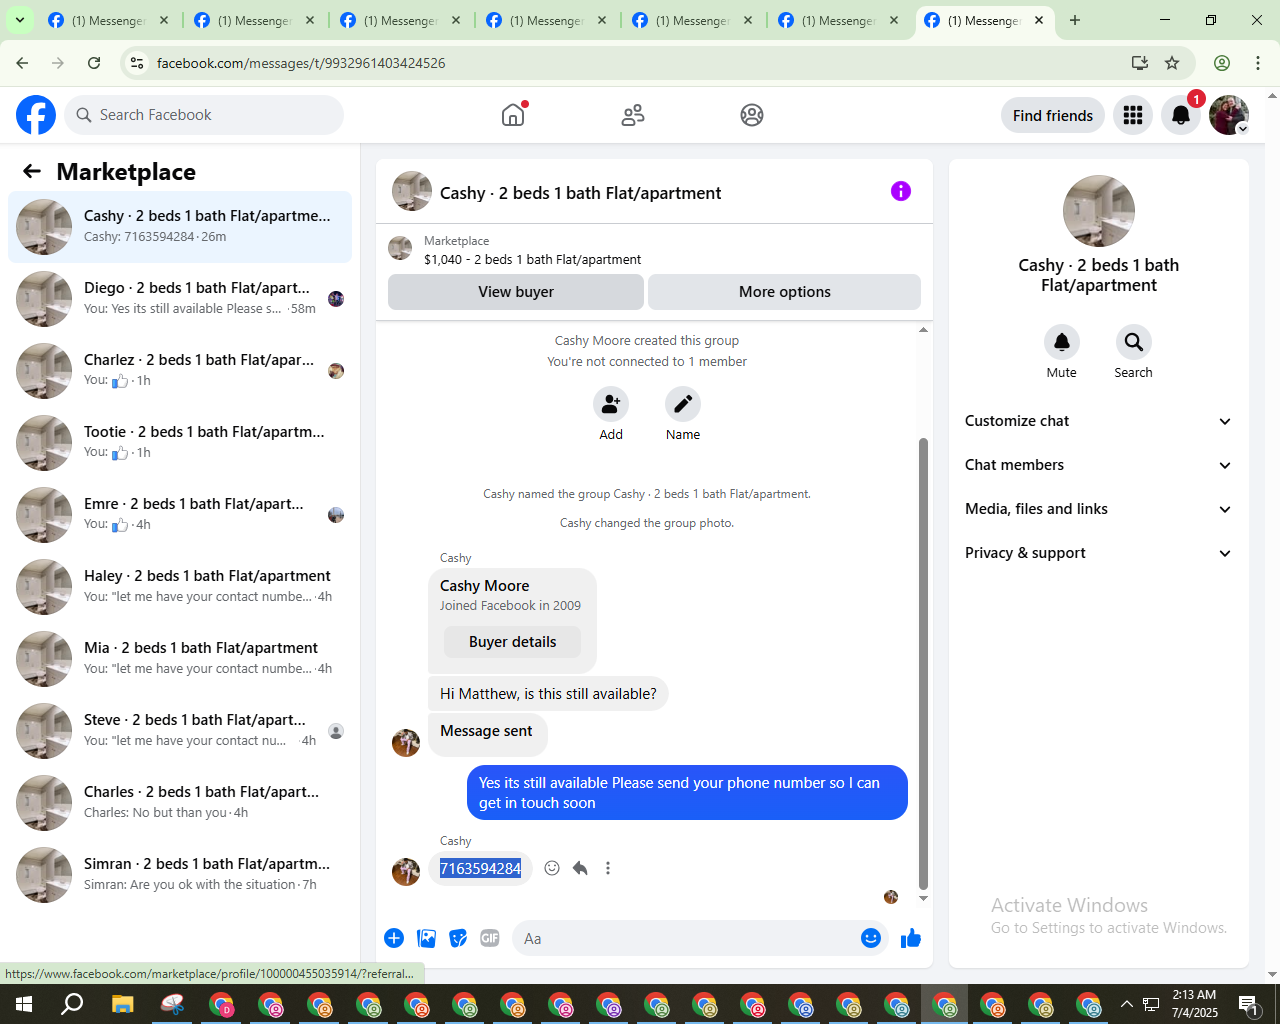Open Emre 2 beds 1 bath conversation

[x=180, y=515]
